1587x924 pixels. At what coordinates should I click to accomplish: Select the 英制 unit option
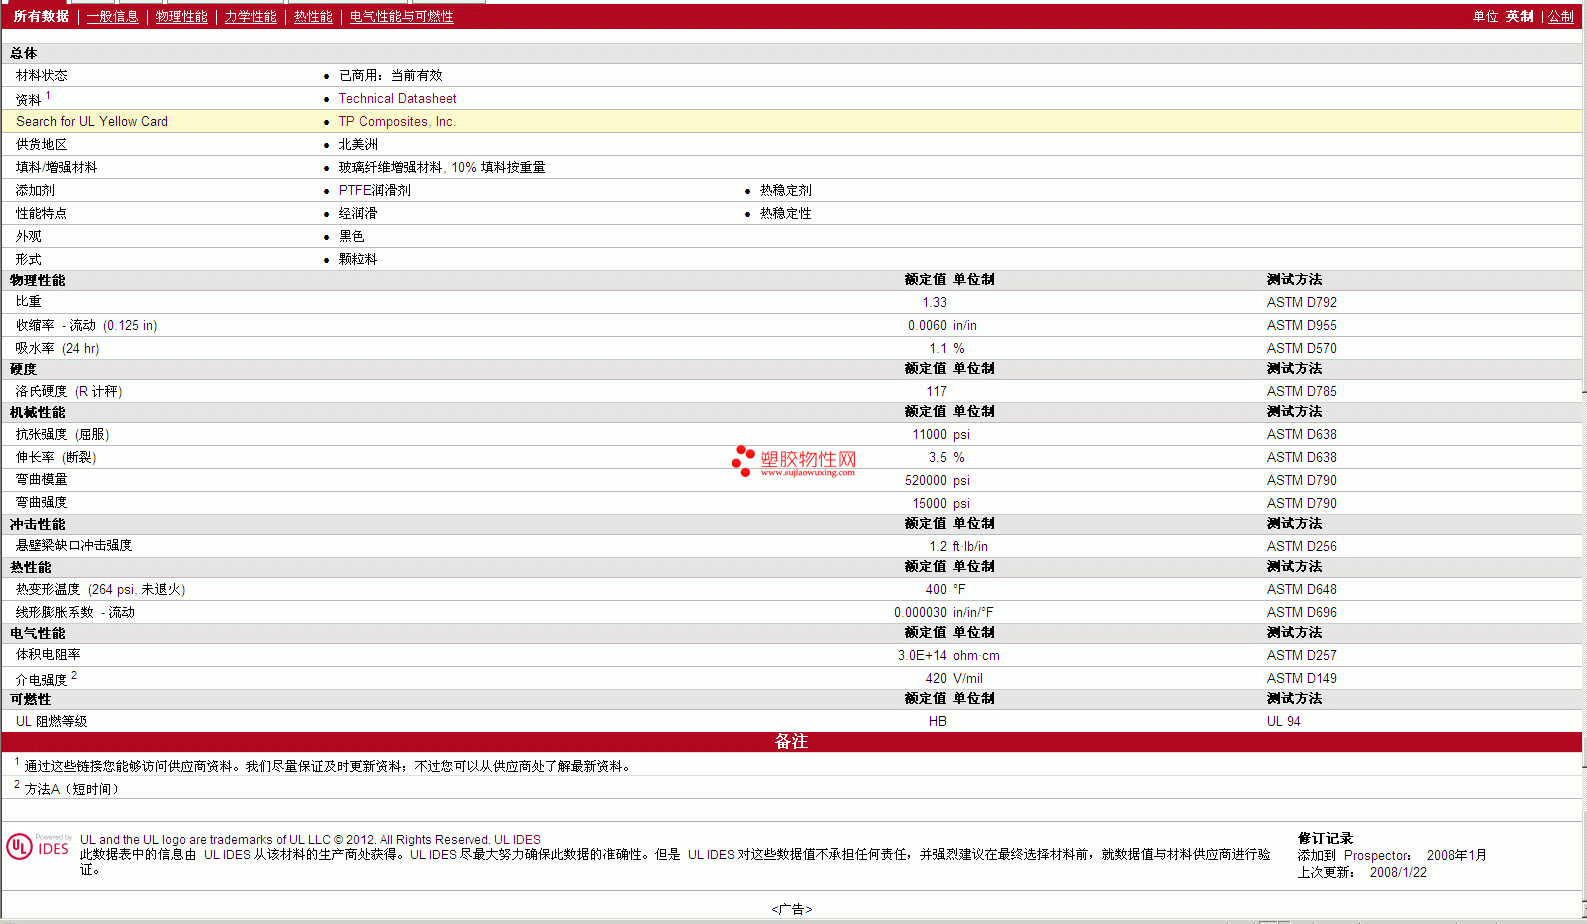coord(1520,16)
